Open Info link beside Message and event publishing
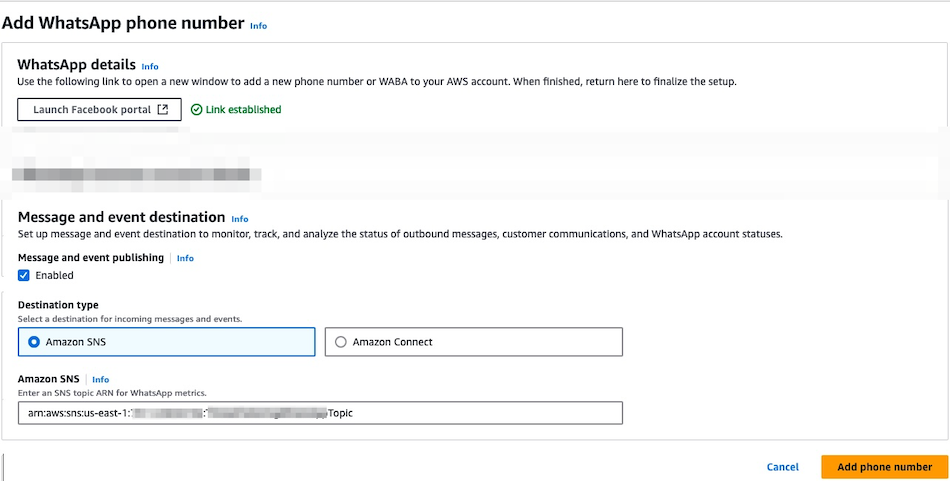This screenshot has width=950, height=481. pos(185,258)
